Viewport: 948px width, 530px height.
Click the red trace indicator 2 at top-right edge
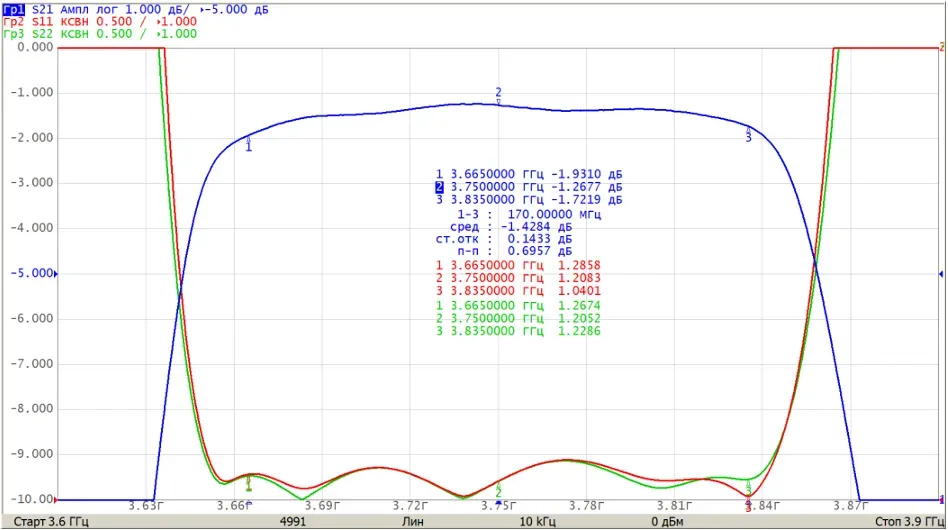(941, 47)
